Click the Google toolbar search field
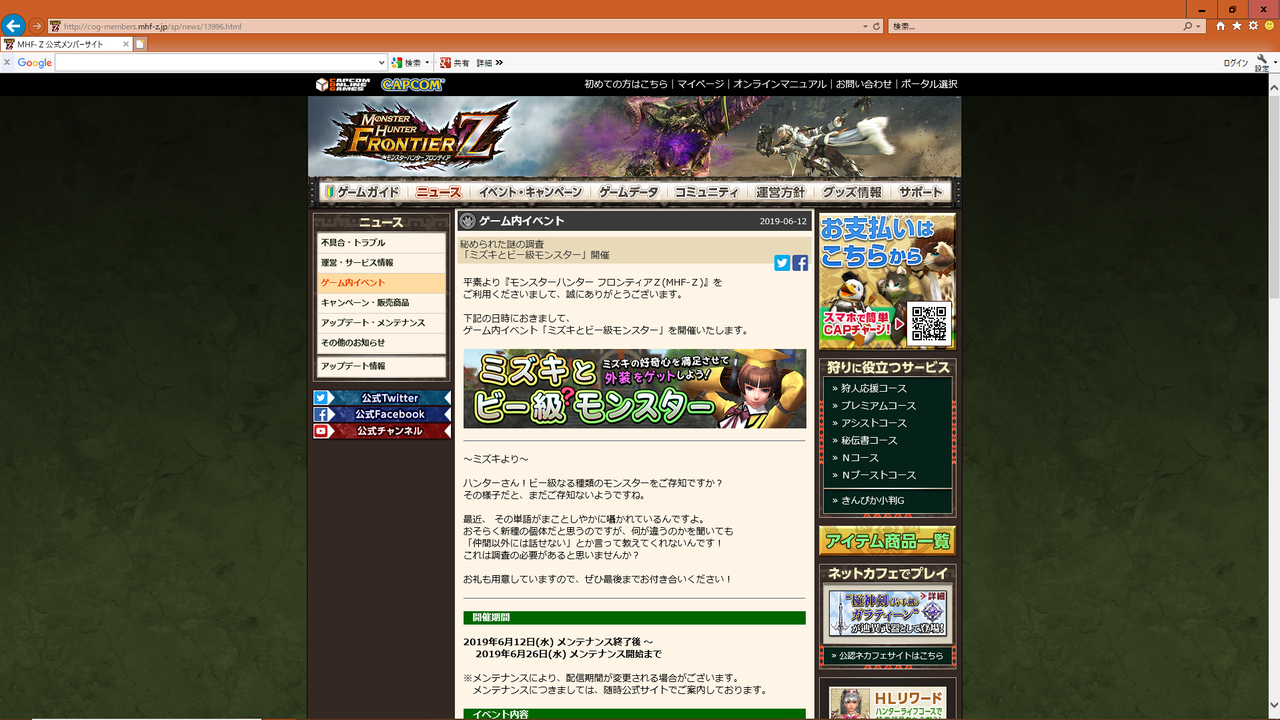 coord(215,62)
